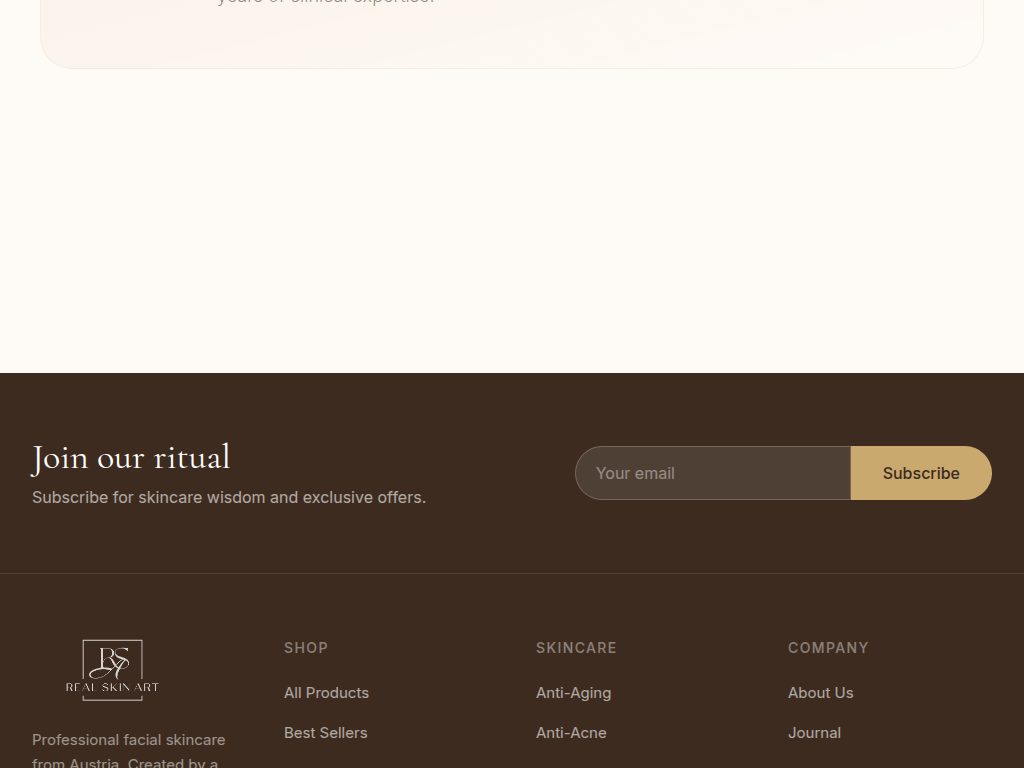This screenshot has width=1024, height=768.
Task: Click the RS monogram inside the logo
Action: point(112,662)
